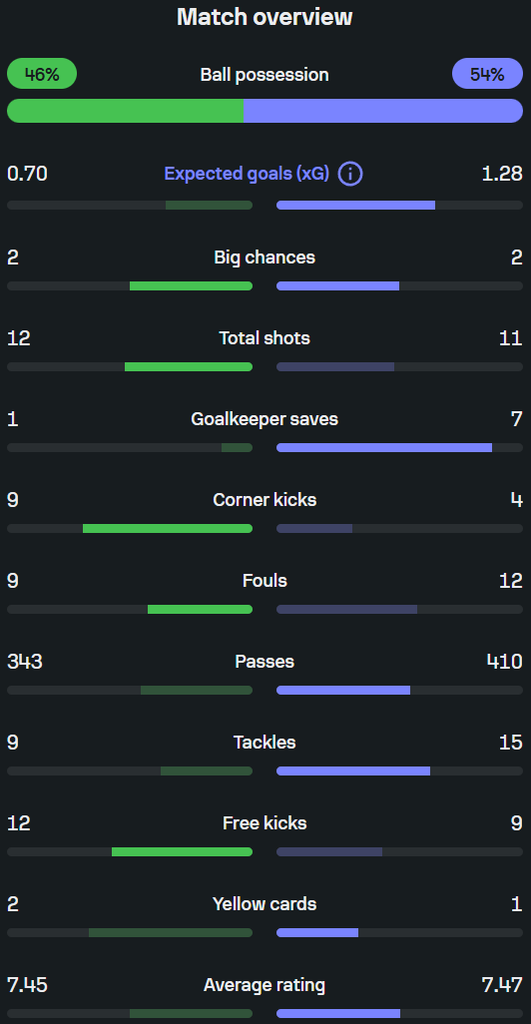Click the Big chances label
Screen dimensions: 531x1024
coord(265,257)
